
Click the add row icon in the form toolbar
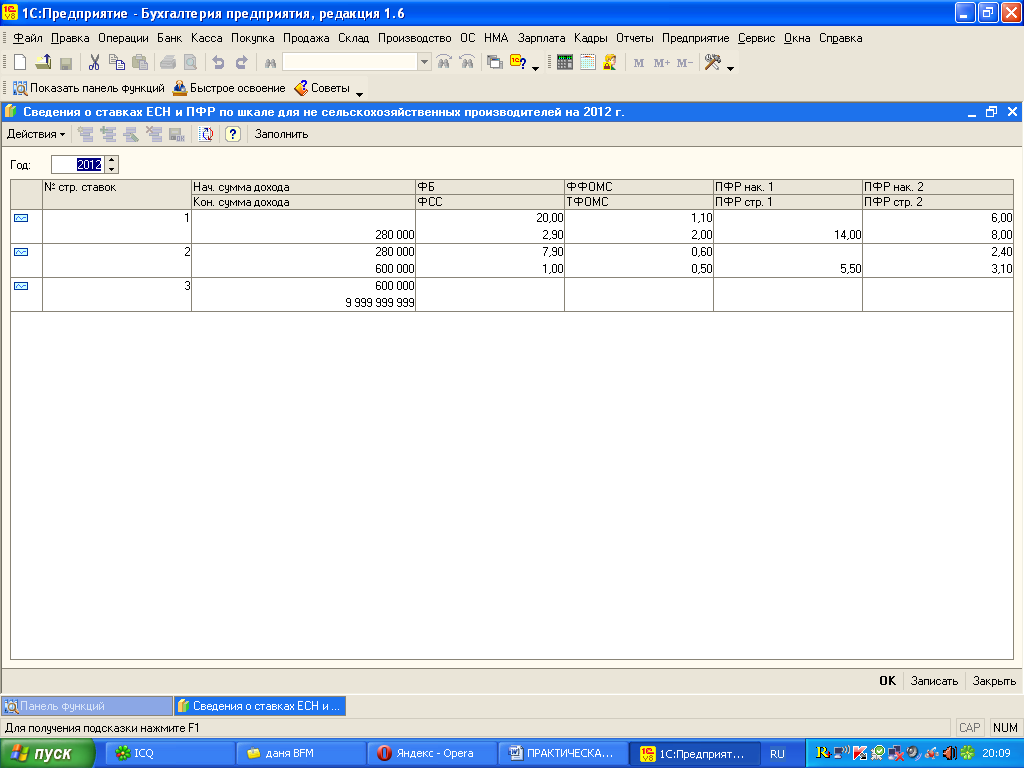(x=86, y=135)
